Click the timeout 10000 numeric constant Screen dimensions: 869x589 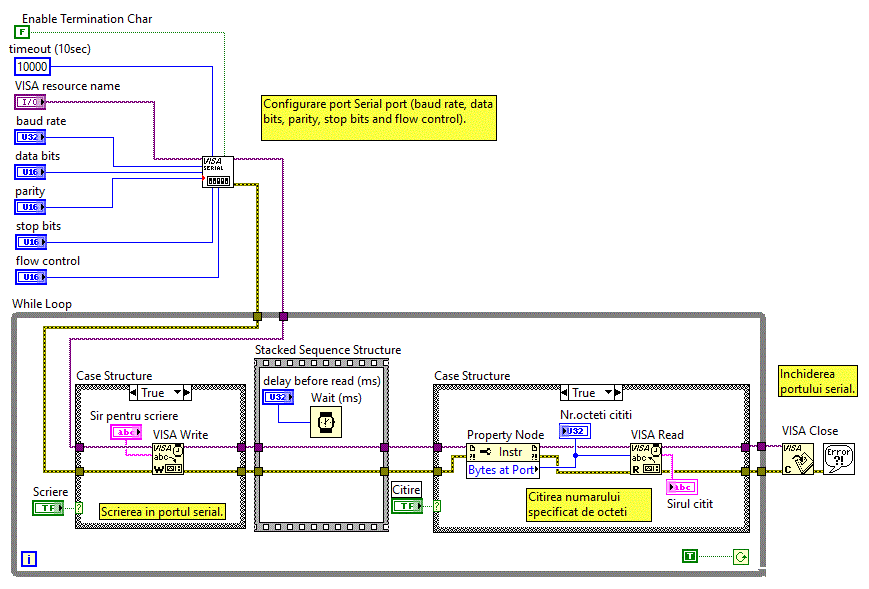click(32, 66)
